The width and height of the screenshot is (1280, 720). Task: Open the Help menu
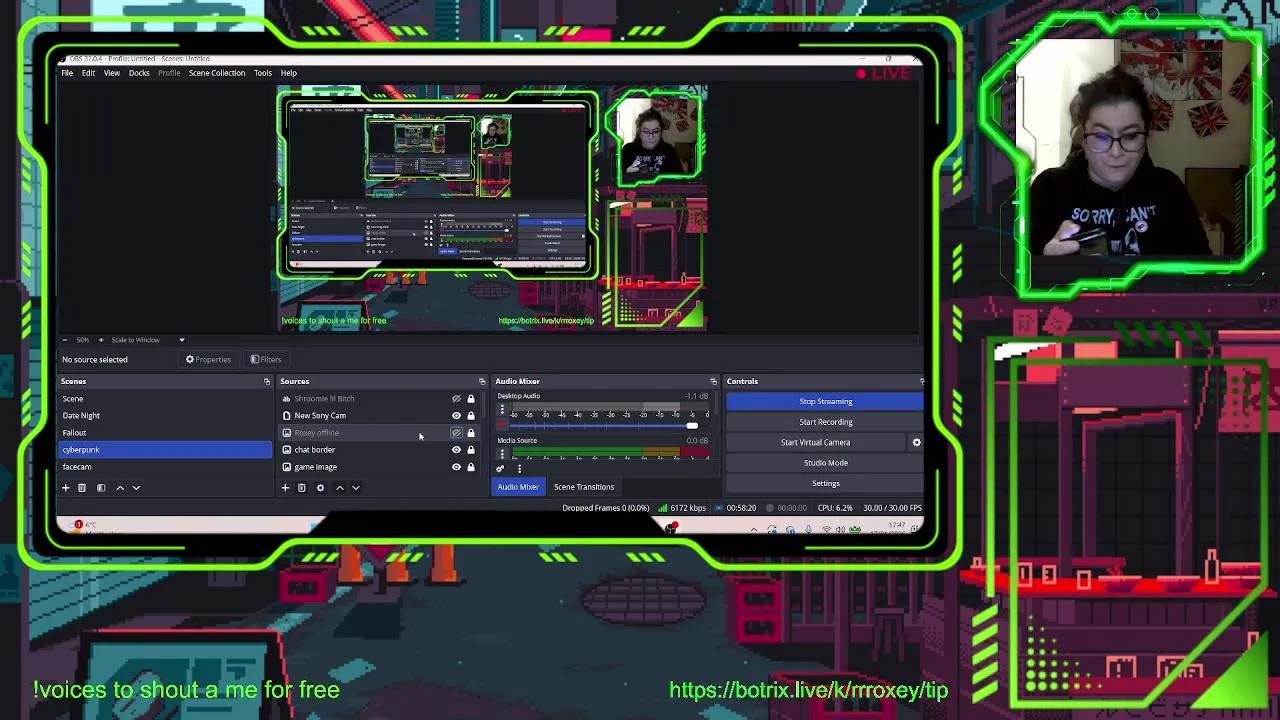click(x=288, y=73)
